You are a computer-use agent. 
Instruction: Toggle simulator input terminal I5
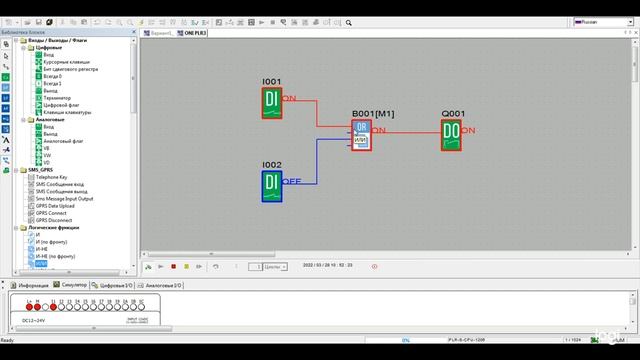(x=85, y=307)
